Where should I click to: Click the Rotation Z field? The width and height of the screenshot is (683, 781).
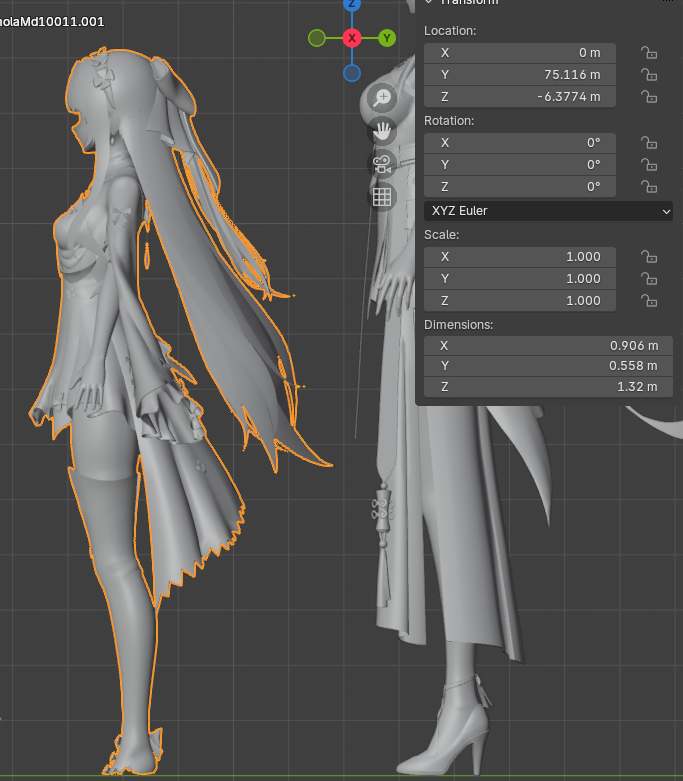(x=520, y=187)
